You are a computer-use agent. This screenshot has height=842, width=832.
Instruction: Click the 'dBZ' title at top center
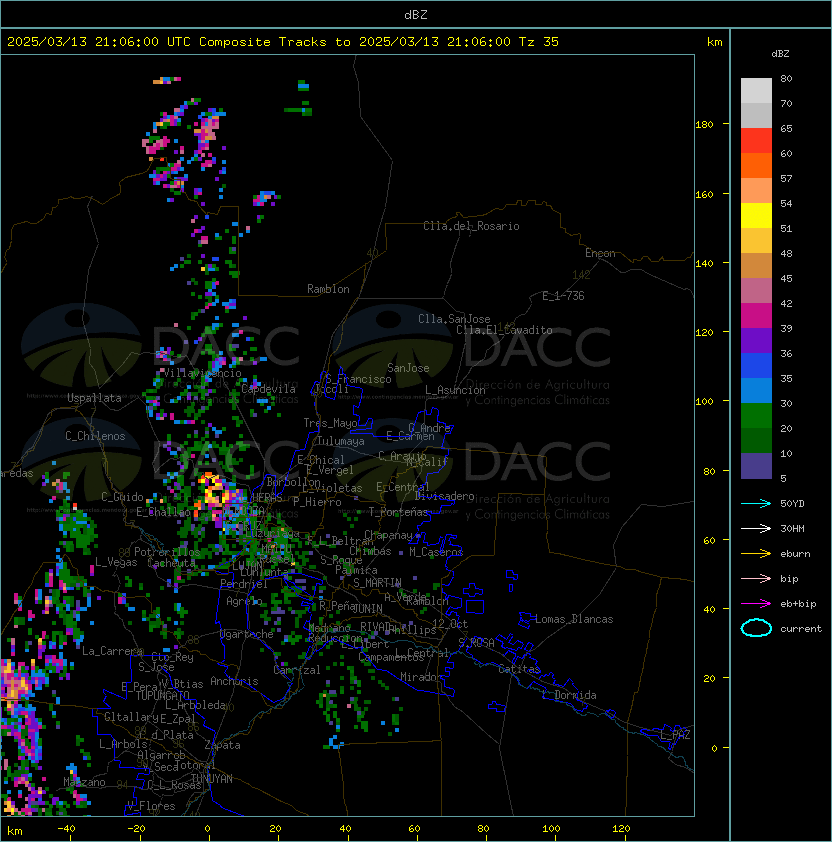point(416,14)
